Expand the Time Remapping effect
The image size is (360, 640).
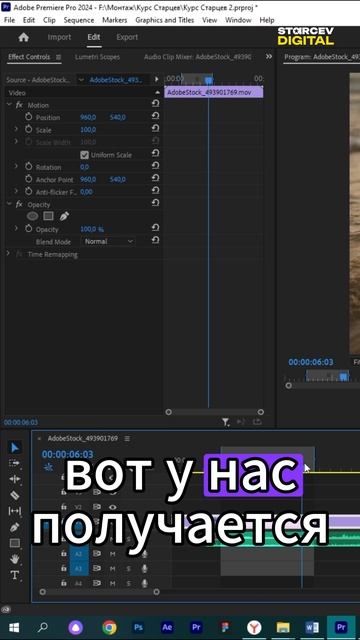pos(8,253)
